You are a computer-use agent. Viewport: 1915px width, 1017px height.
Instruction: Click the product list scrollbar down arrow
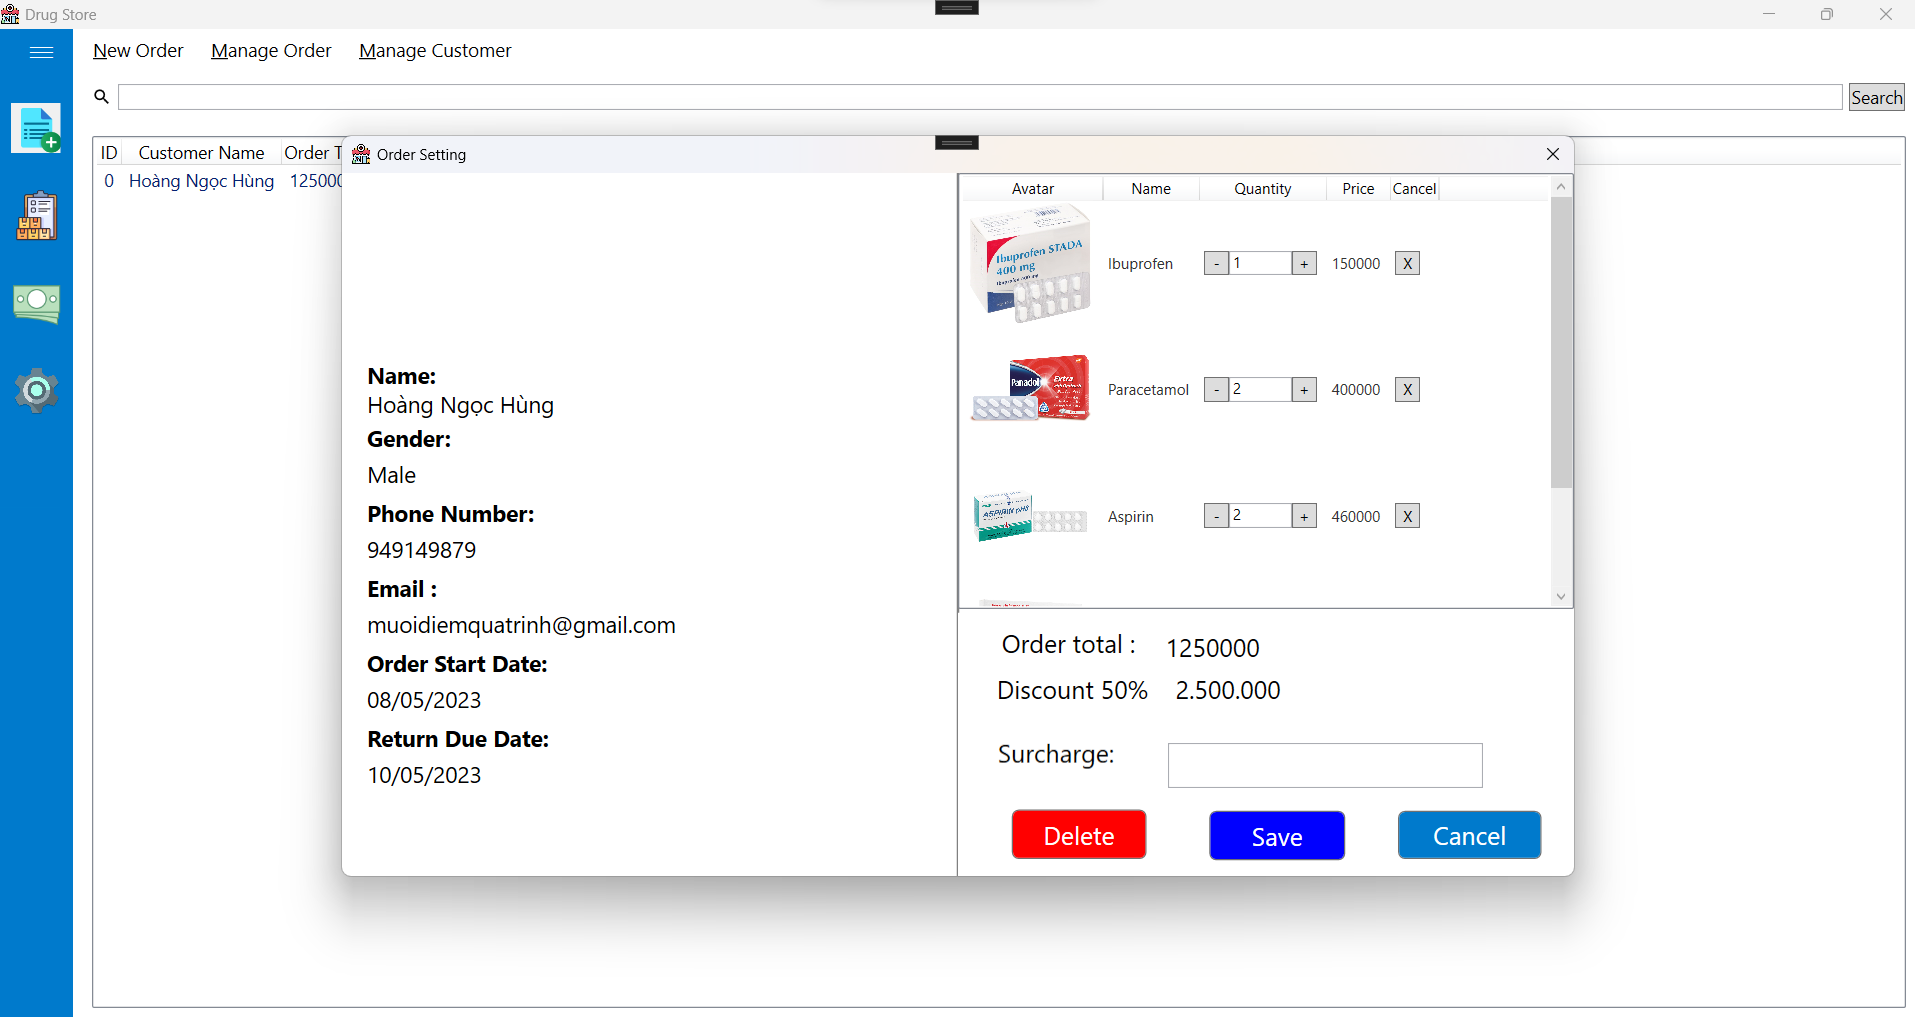click(x=1560, y=596)
